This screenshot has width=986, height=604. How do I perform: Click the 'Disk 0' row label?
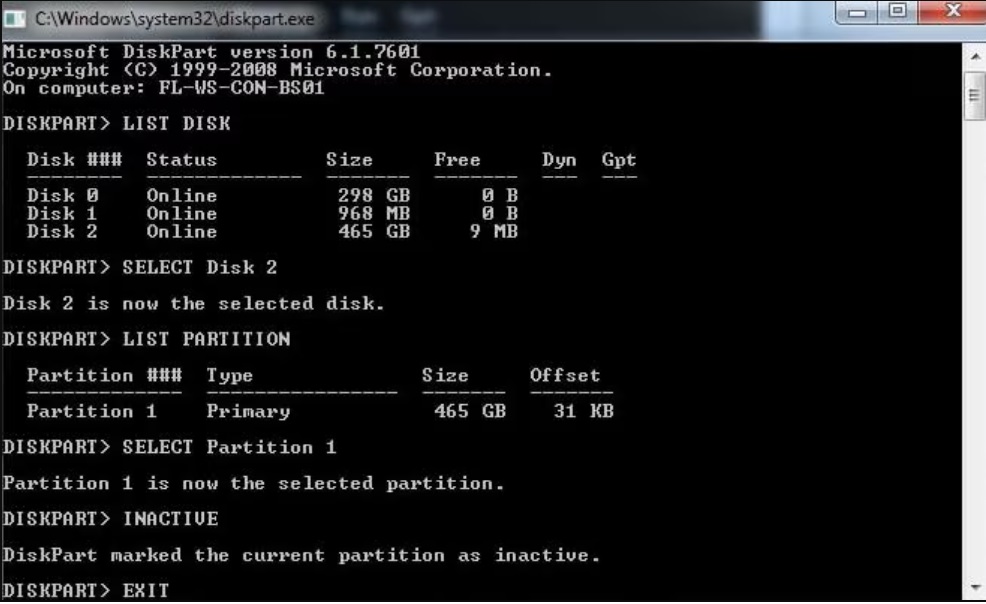(x=62, y=195)
